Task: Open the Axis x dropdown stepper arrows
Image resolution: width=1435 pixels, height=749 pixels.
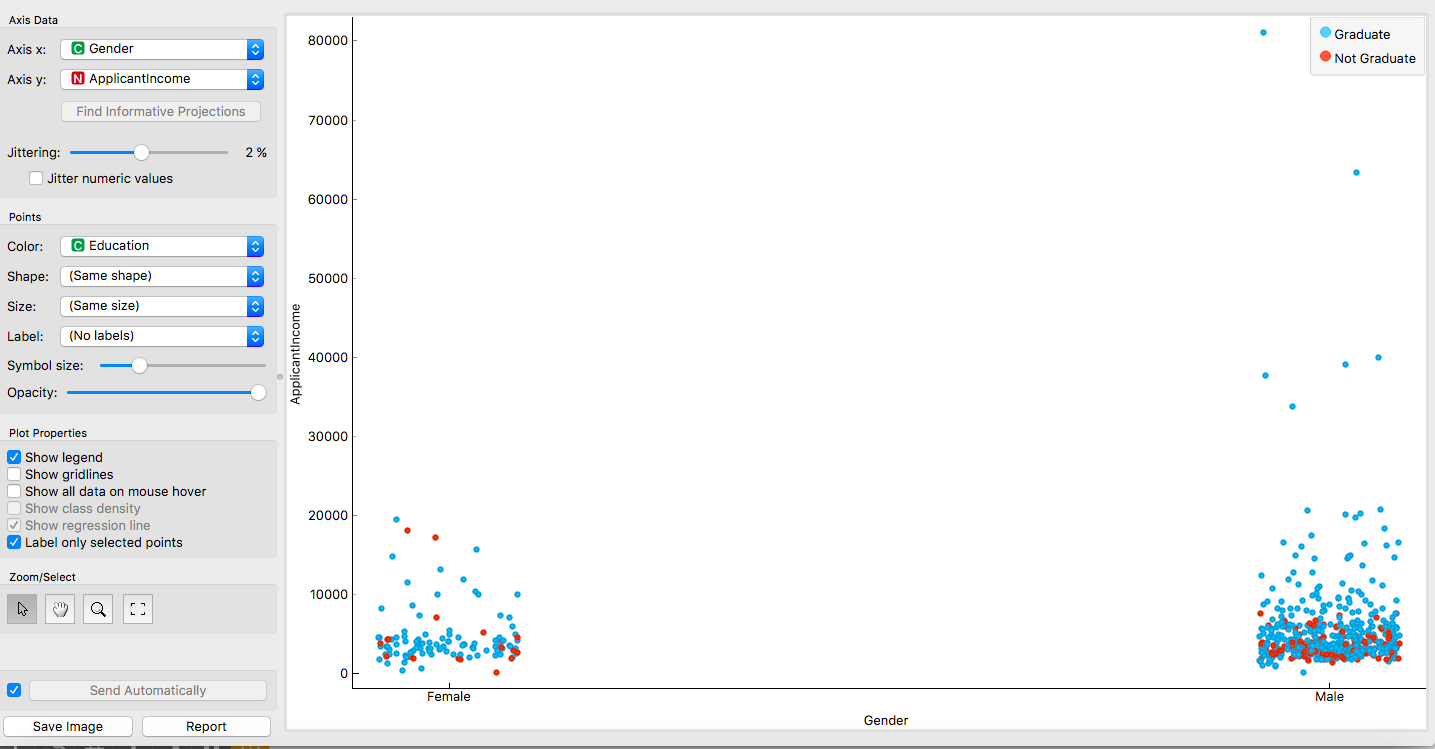Action: (254, 48)
